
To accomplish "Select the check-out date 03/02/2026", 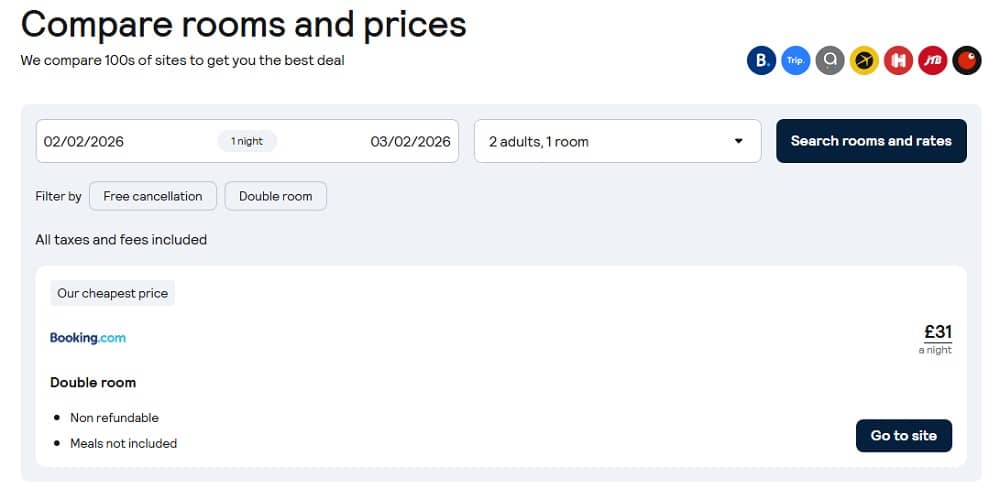I will click(x=411, y=141).
